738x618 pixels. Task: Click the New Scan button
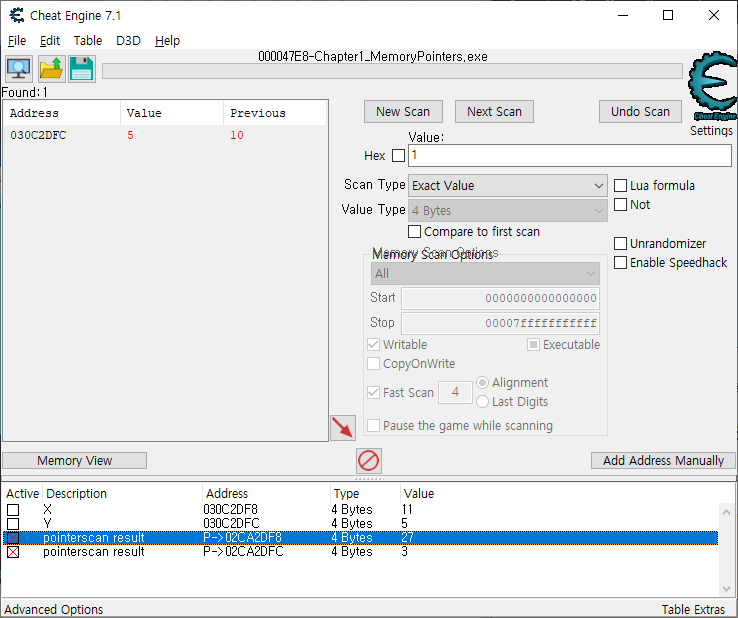tap(403, 112)
